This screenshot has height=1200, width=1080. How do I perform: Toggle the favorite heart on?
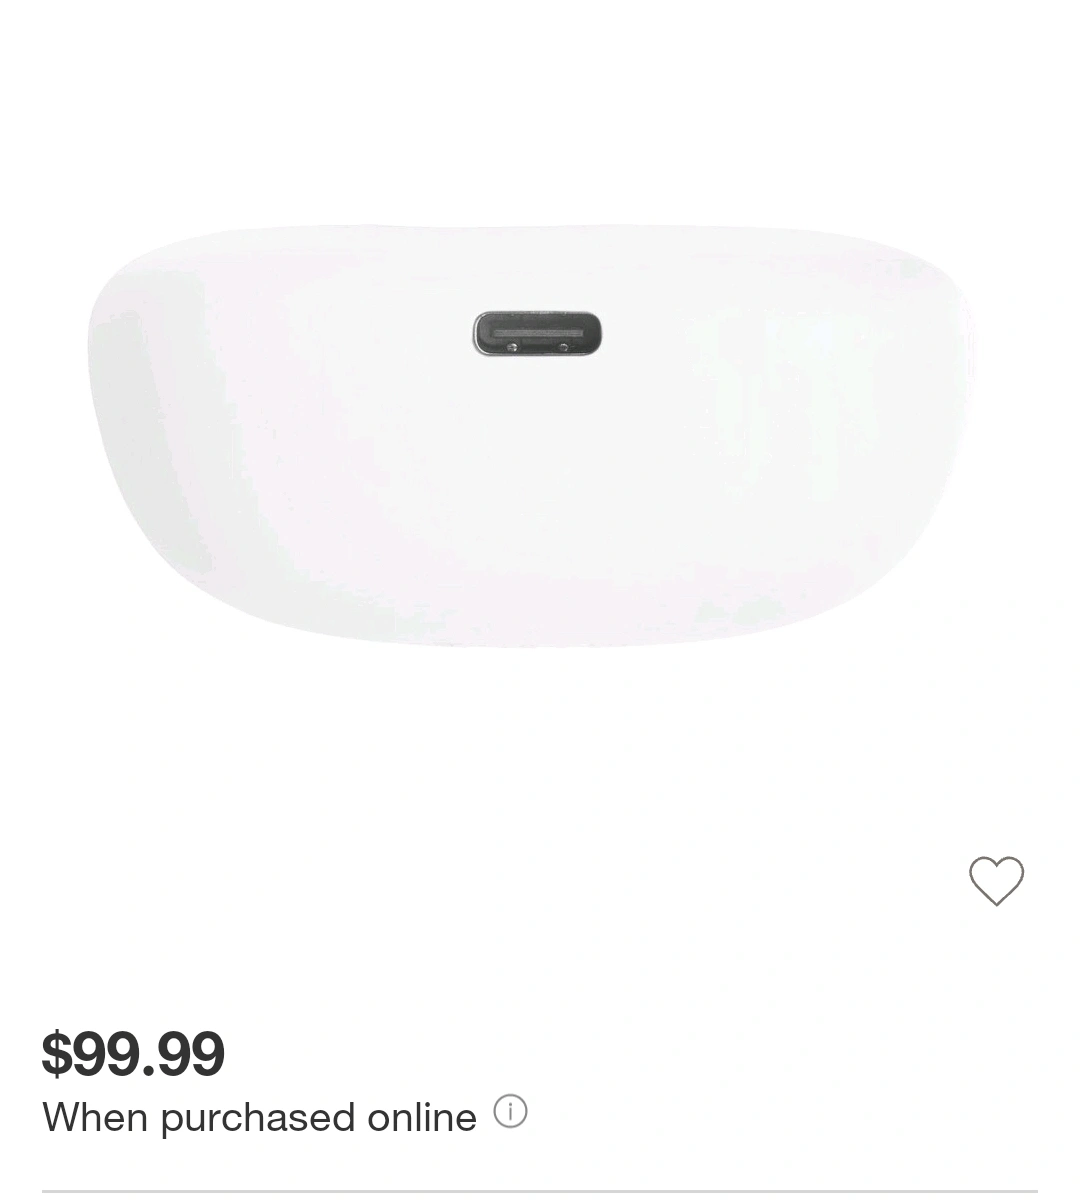pyautogui.click(x=996, y=881)
